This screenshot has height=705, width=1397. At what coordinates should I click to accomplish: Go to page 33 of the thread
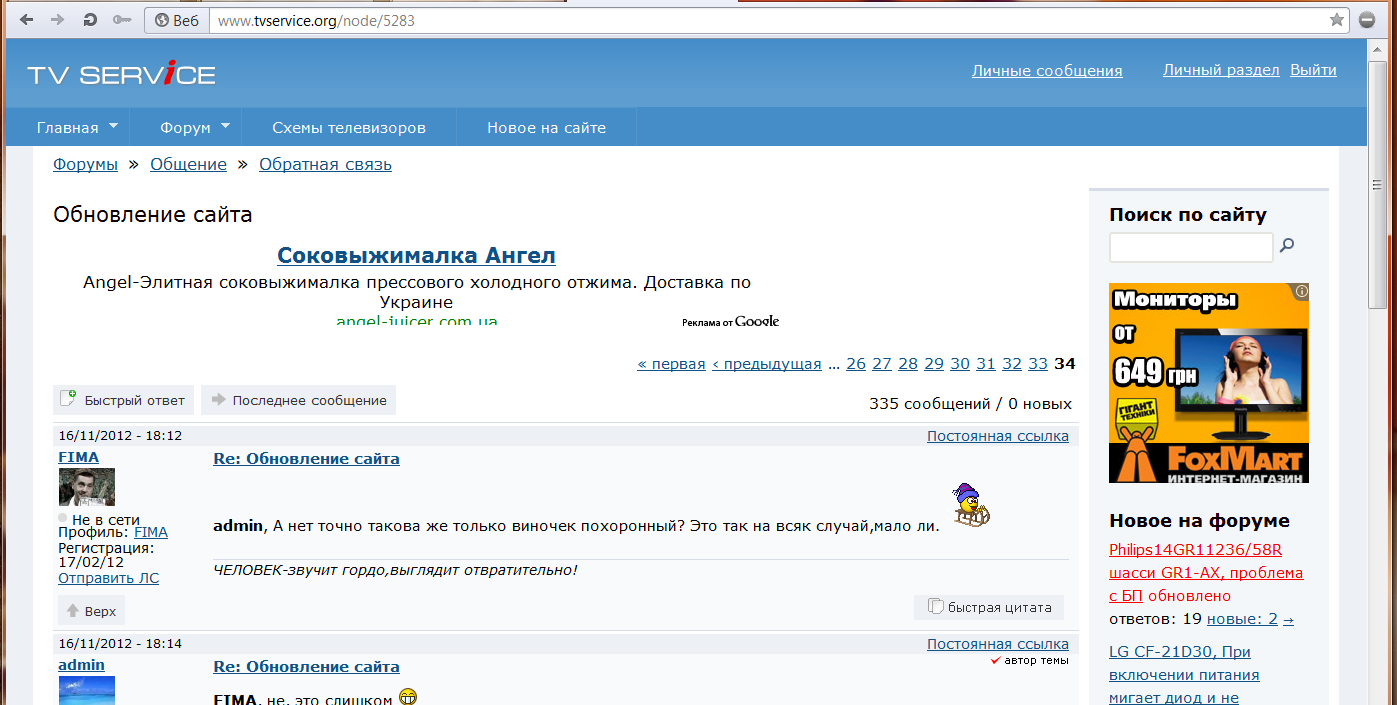(1038, 364)
